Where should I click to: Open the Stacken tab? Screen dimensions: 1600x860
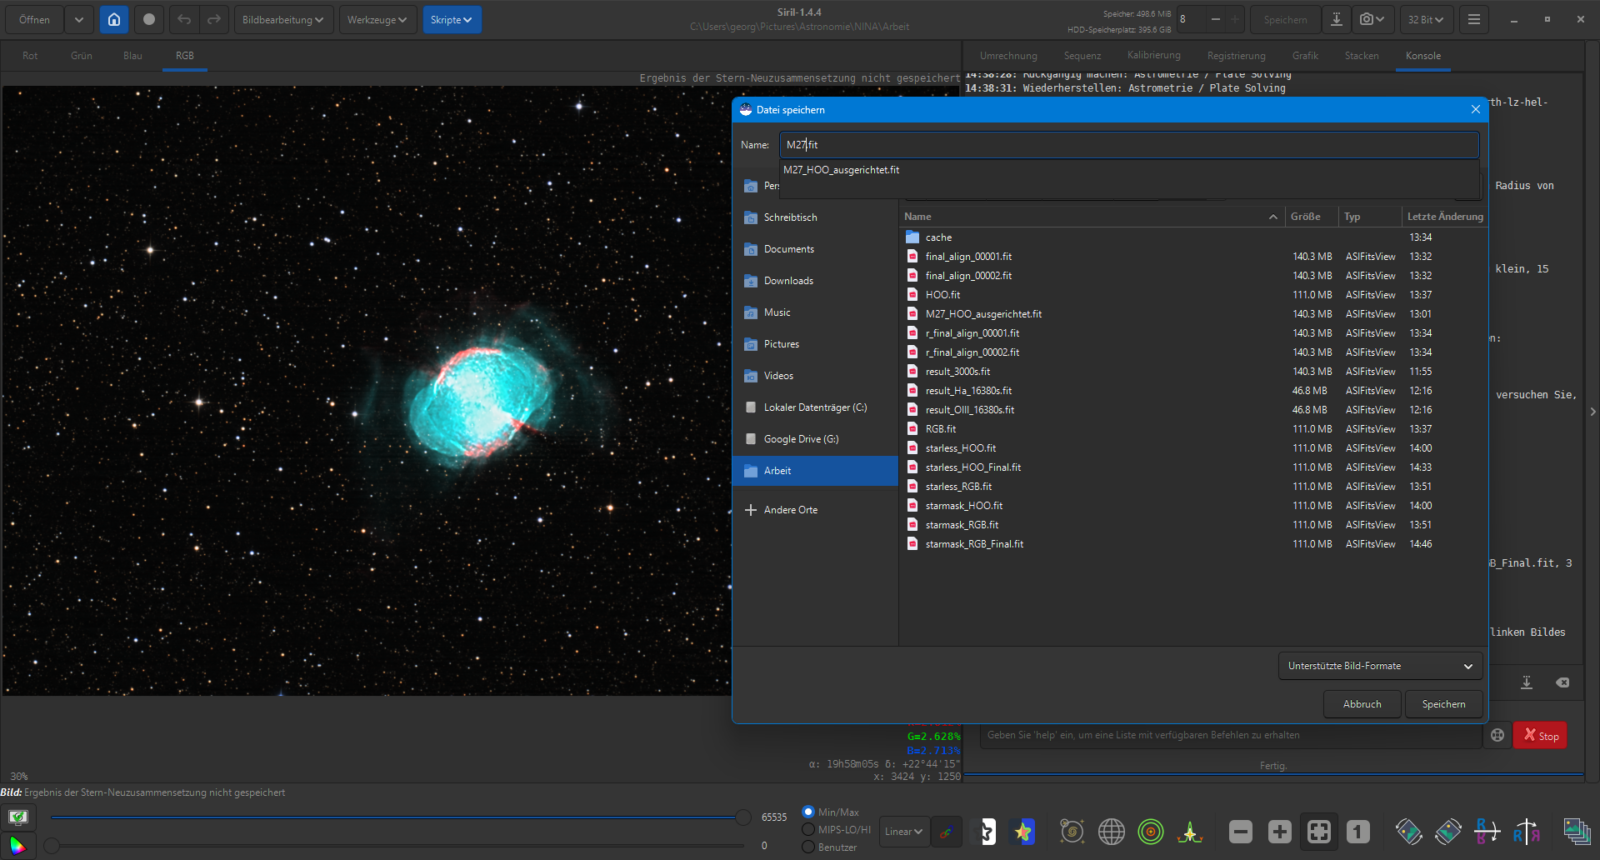pyautogui.click(x=1361, y=56)
